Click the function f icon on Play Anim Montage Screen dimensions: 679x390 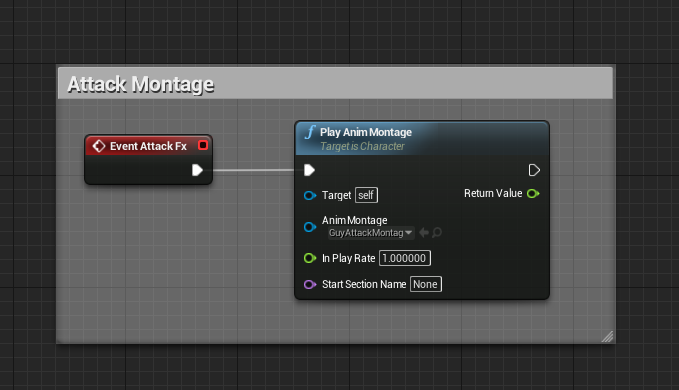coord(310,132)
